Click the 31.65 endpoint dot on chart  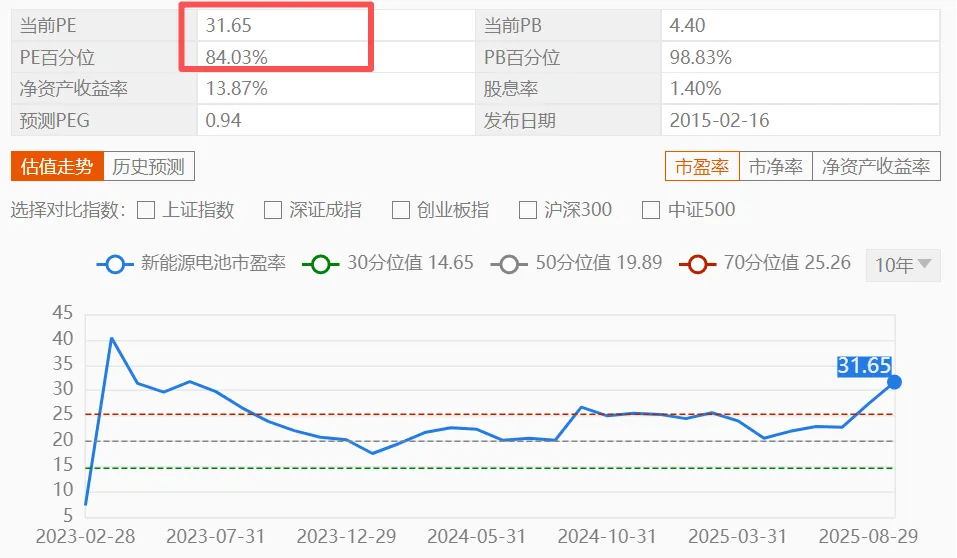point(894,382)
